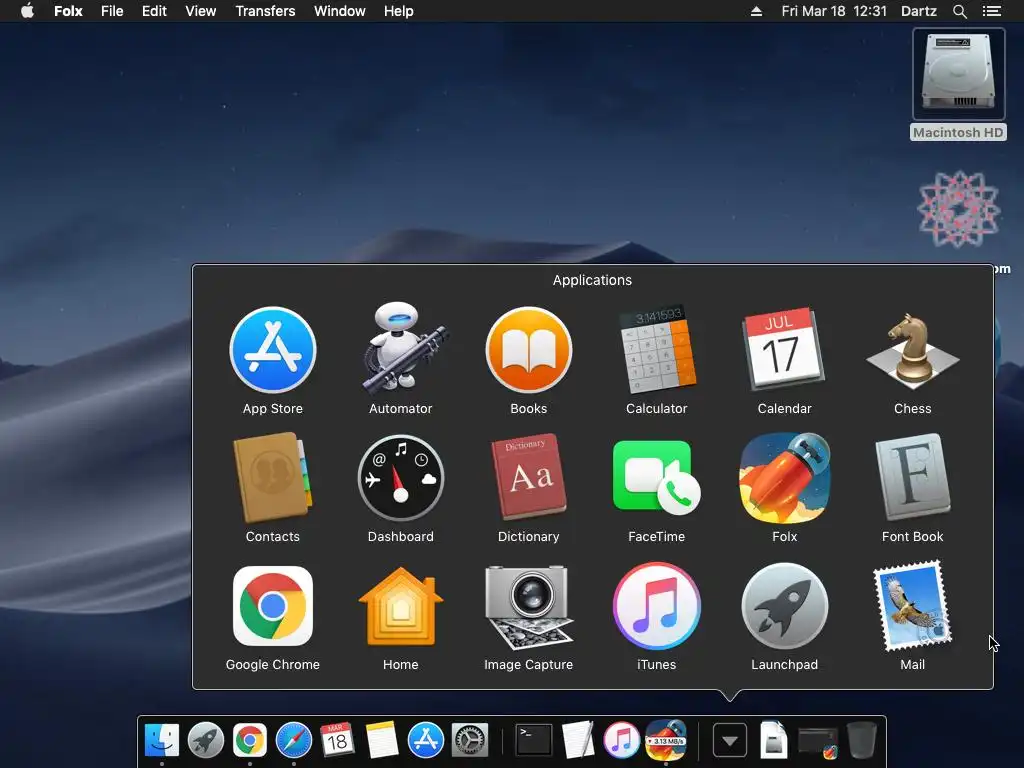Click the date and time in menu bar
The image size is (1024, 768).
point(834,11)
